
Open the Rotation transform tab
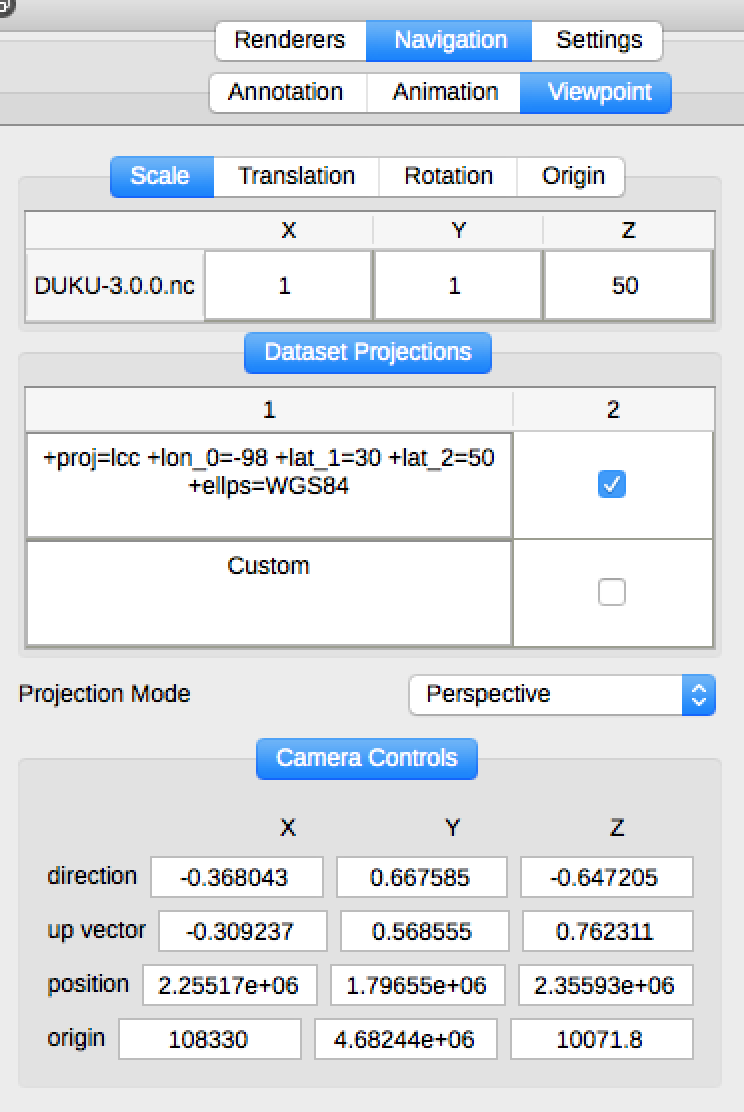(448, 177)
